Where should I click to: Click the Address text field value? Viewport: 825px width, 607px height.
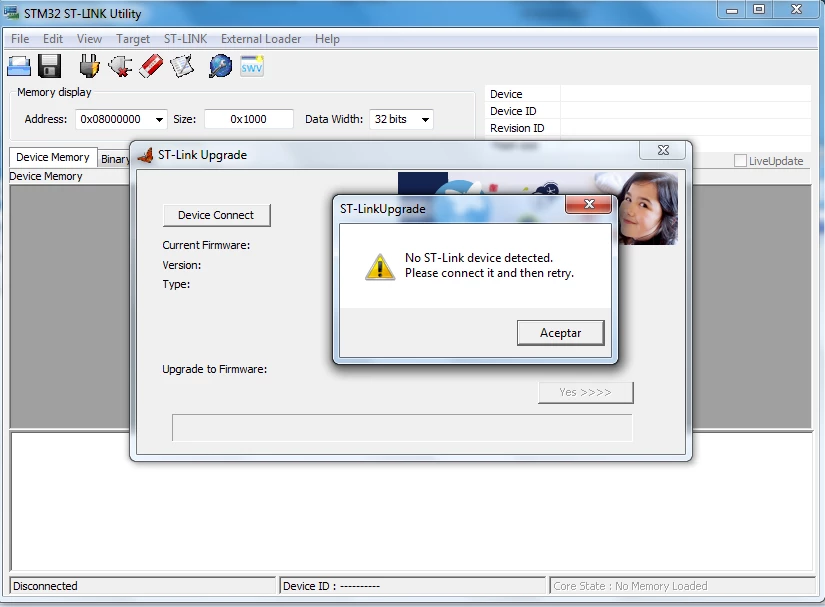[x=110, y=119]
